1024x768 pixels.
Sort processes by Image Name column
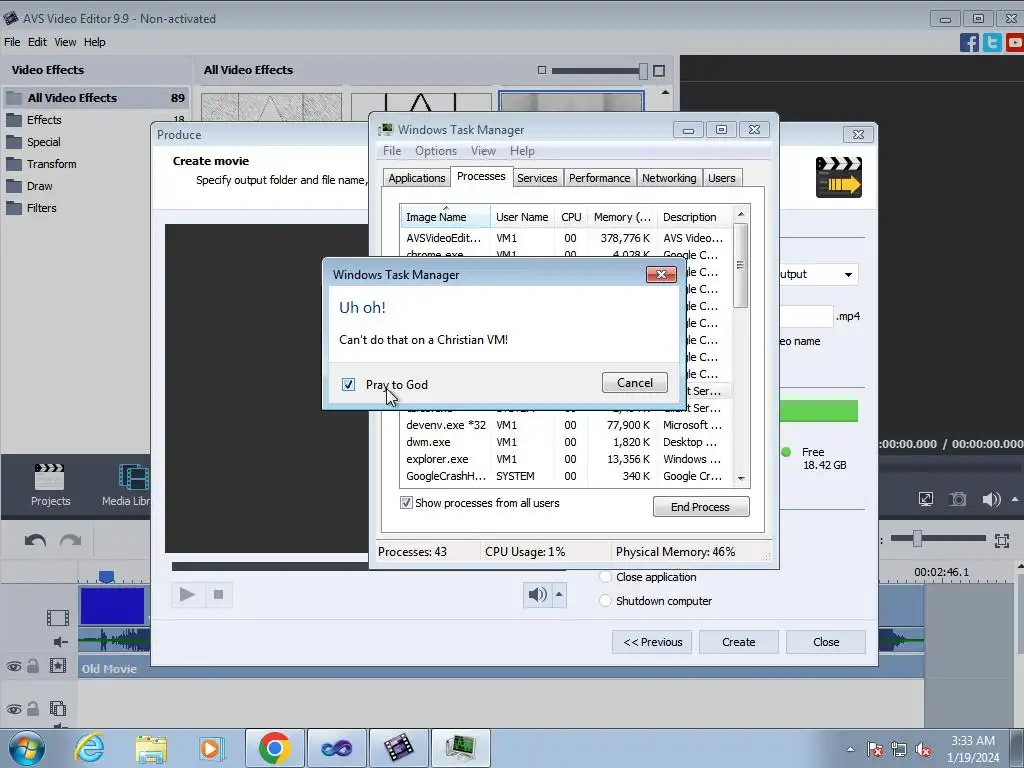click(x=445, y=217)
